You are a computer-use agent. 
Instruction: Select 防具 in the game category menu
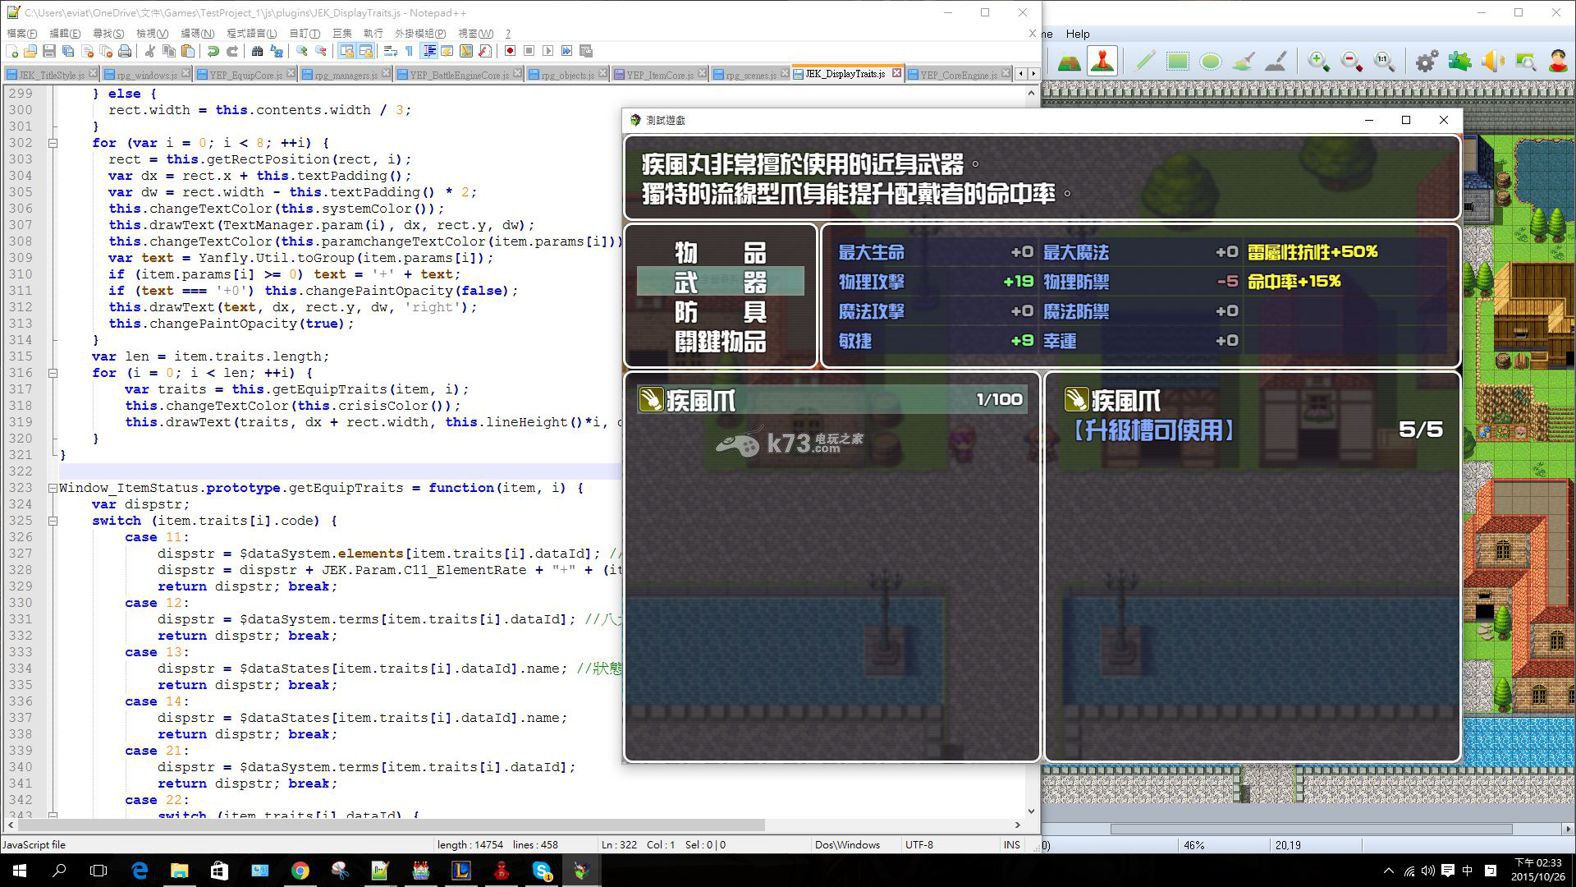click(720, 312)
